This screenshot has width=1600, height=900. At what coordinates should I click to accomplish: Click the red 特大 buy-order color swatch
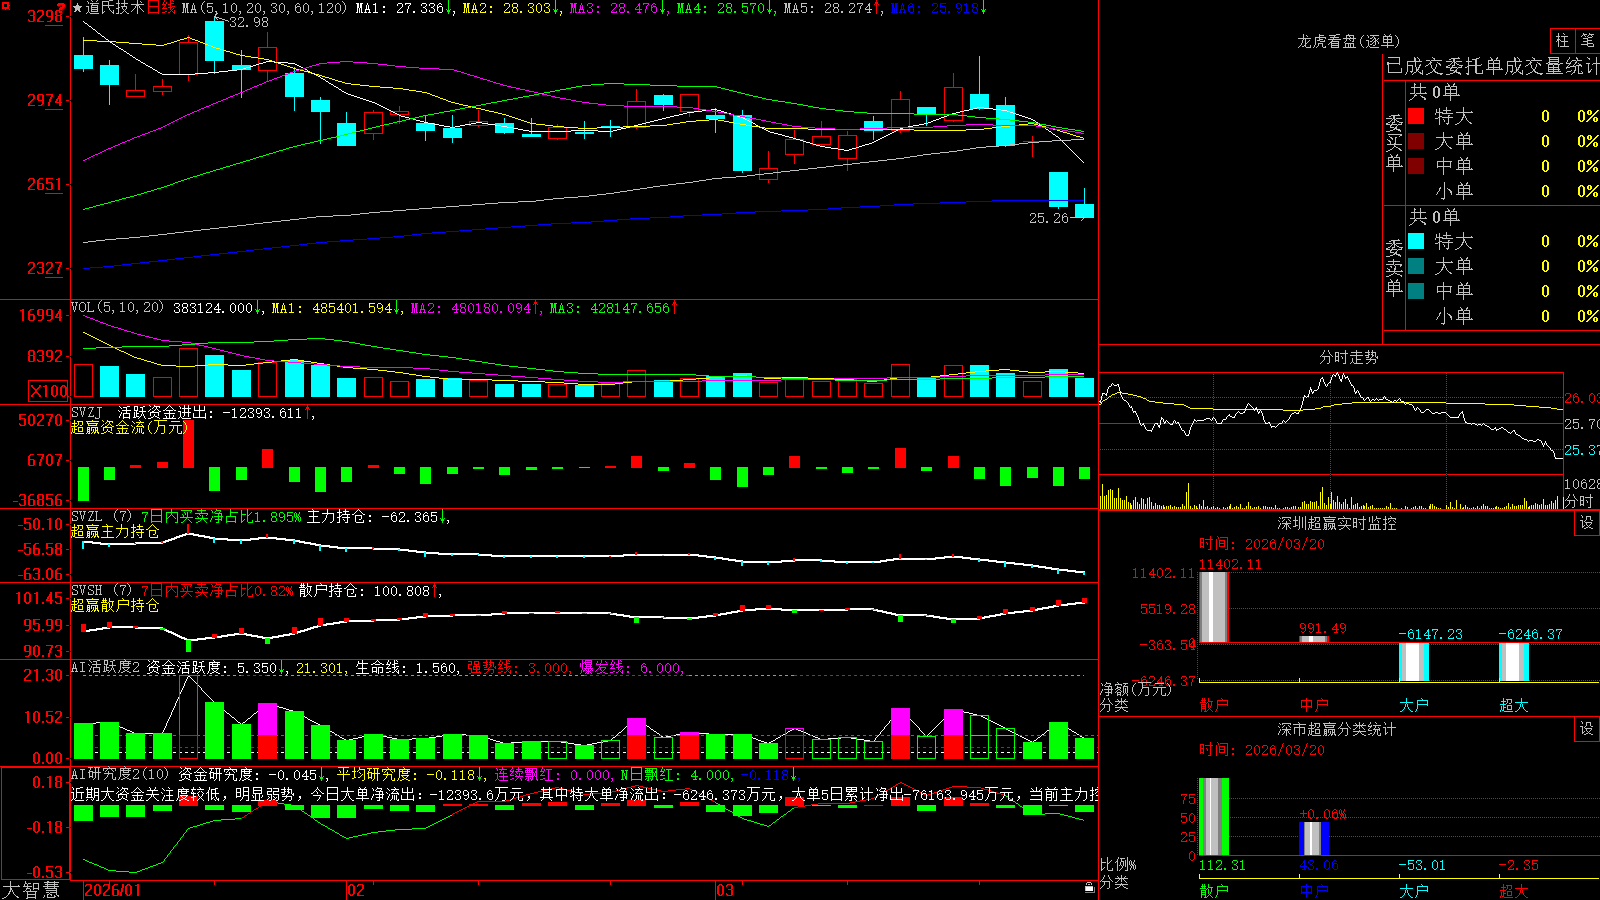pos(1416,116)
